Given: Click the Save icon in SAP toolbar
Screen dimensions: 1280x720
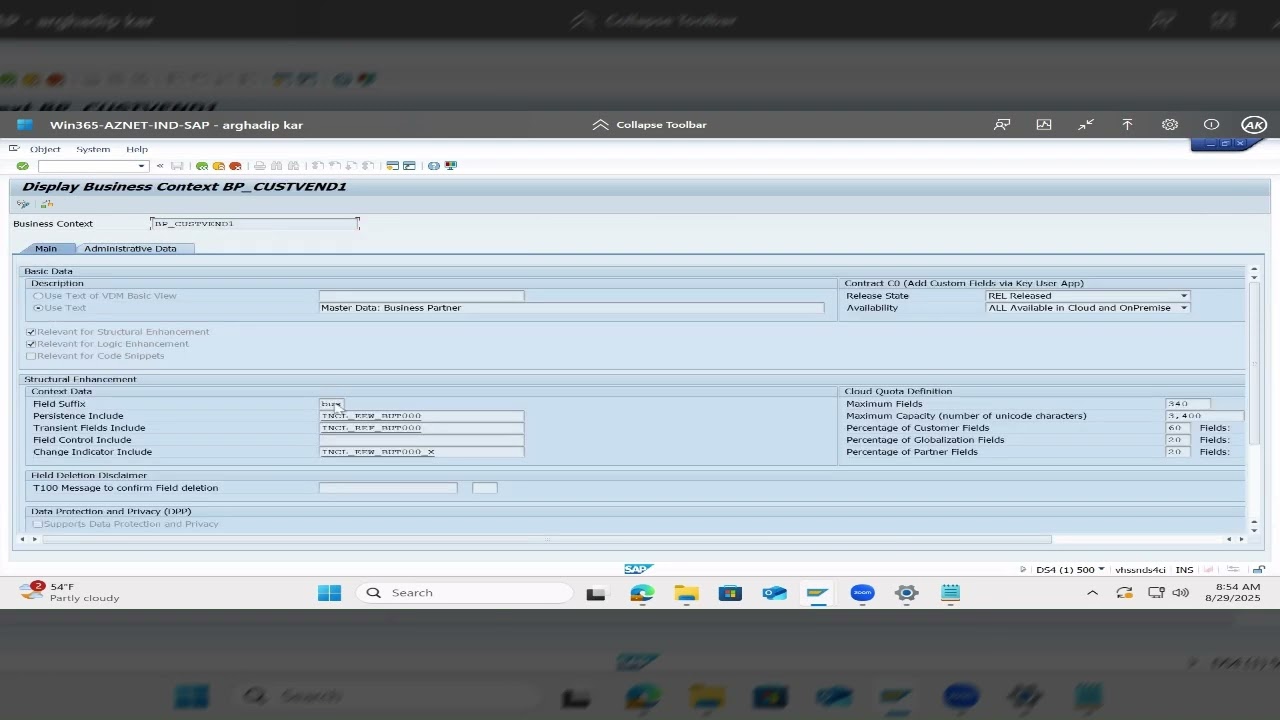Looking at the screenshot, I should coord(177,166).
